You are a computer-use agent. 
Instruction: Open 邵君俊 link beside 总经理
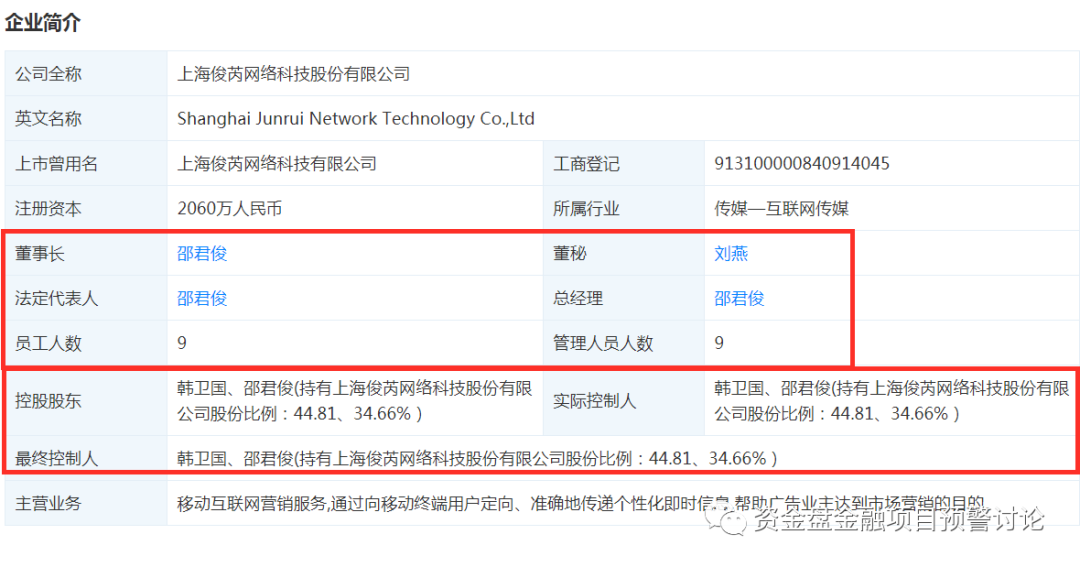pyautogui.click(x=739, y=298)
